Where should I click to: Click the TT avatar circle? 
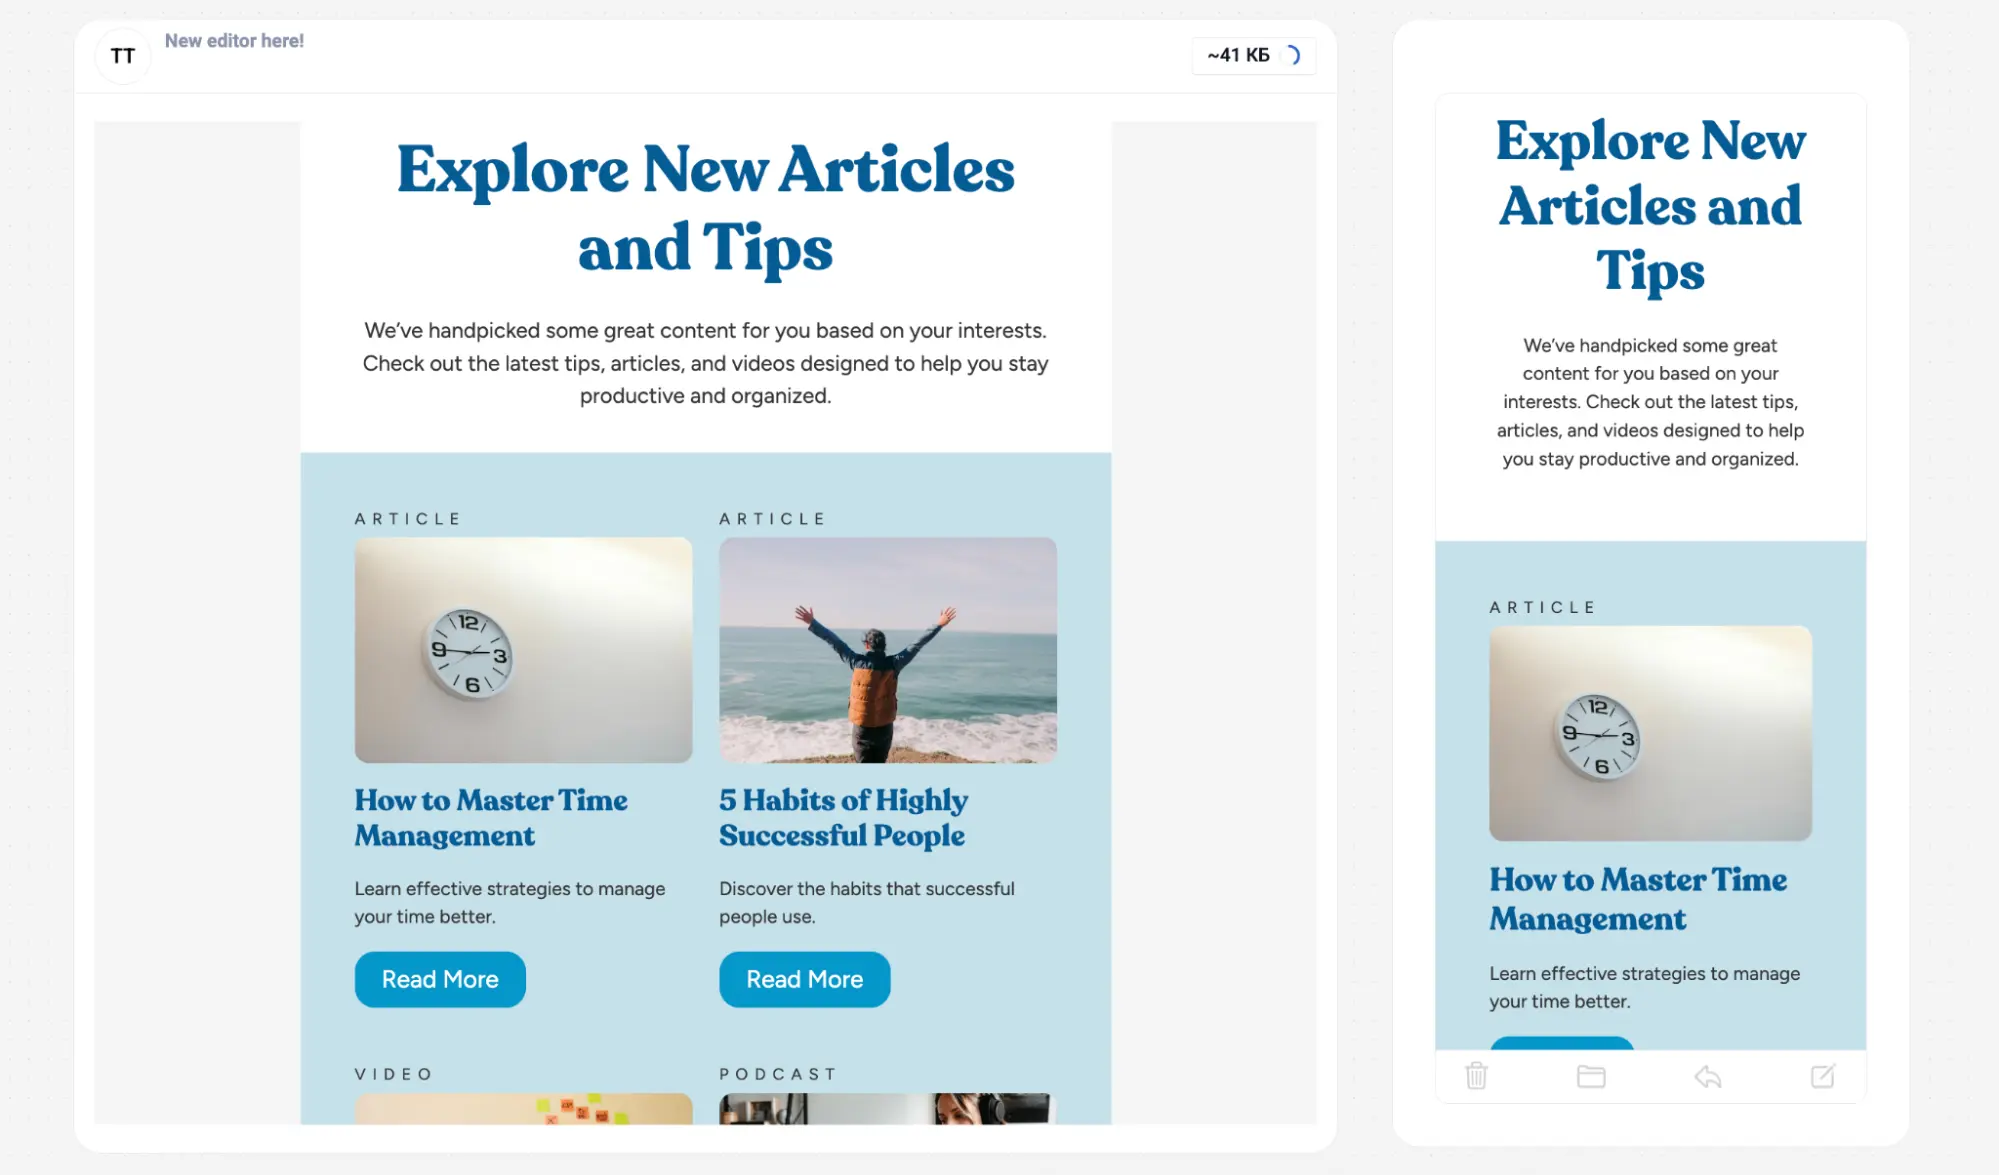[123, 56]
